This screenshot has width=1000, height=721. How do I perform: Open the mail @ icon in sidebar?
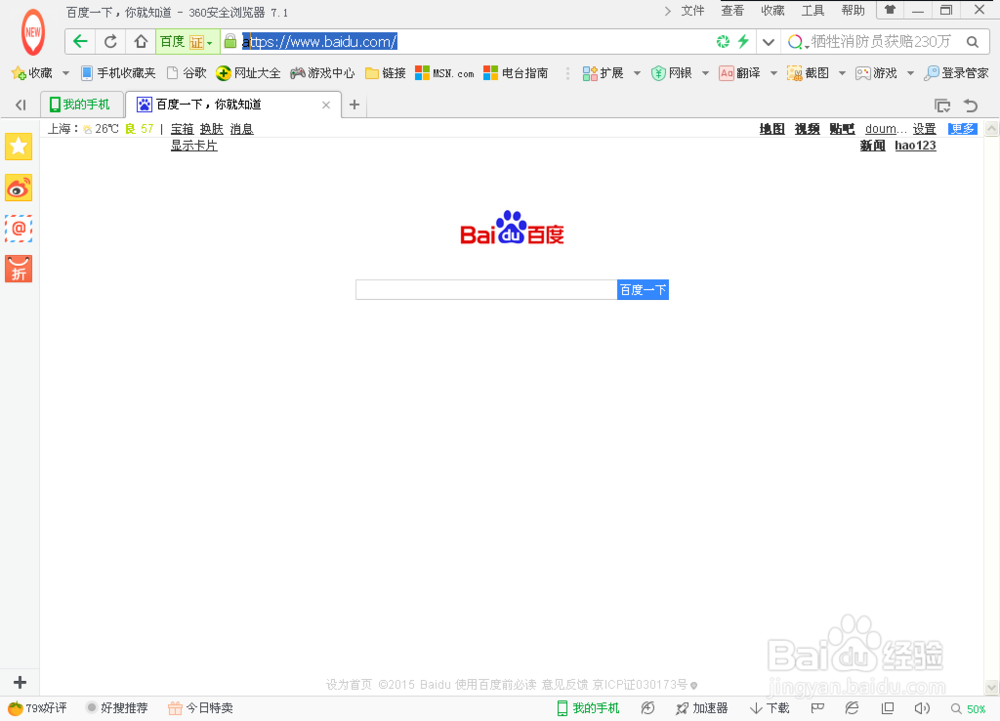[x=18, y=228]
